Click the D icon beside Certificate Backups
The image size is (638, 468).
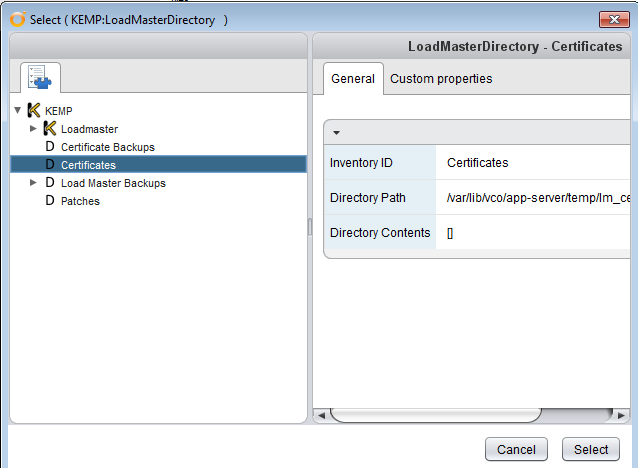(50, 147)
